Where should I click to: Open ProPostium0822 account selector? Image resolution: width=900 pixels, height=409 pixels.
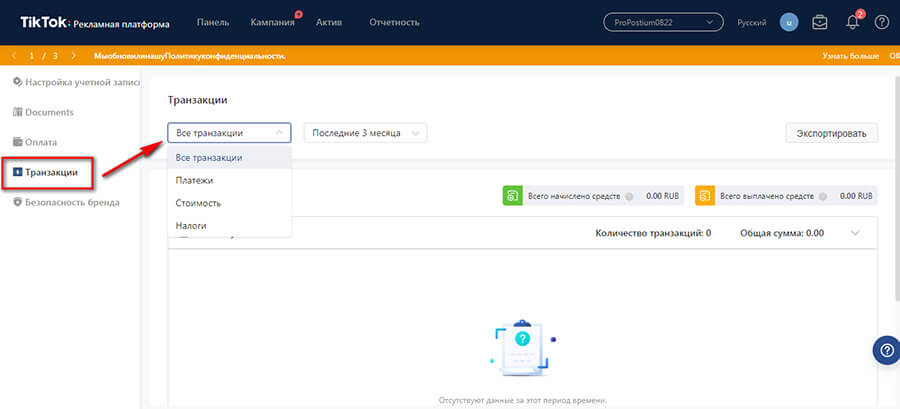pos(663,22)
